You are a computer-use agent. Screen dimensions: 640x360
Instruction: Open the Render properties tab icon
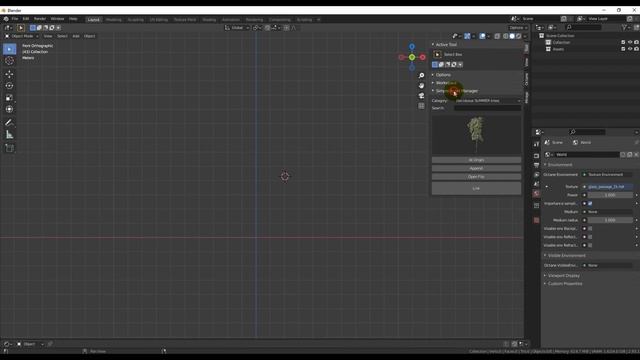pos(536,156)
